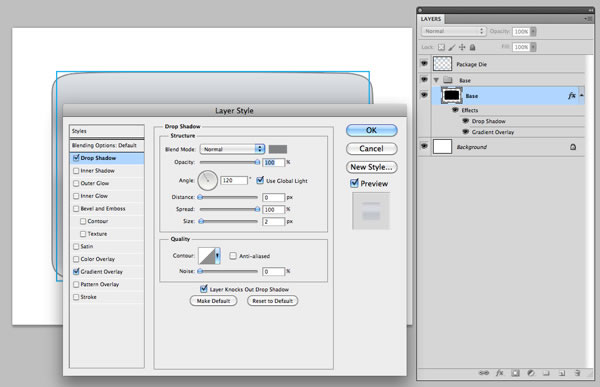Viewport: 600px width, 387px height.
Task: Create new fill or adjustment layer icon
Action: pyautogui.click(x=531, y=372)
